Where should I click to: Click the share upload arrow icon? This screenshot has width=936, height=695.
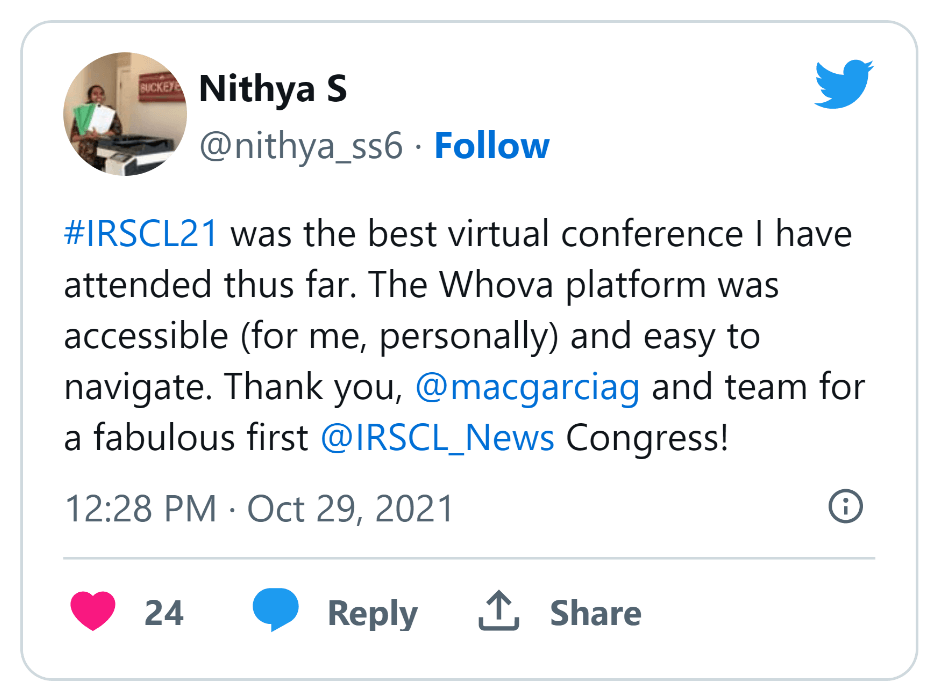(x=499, y=610)
